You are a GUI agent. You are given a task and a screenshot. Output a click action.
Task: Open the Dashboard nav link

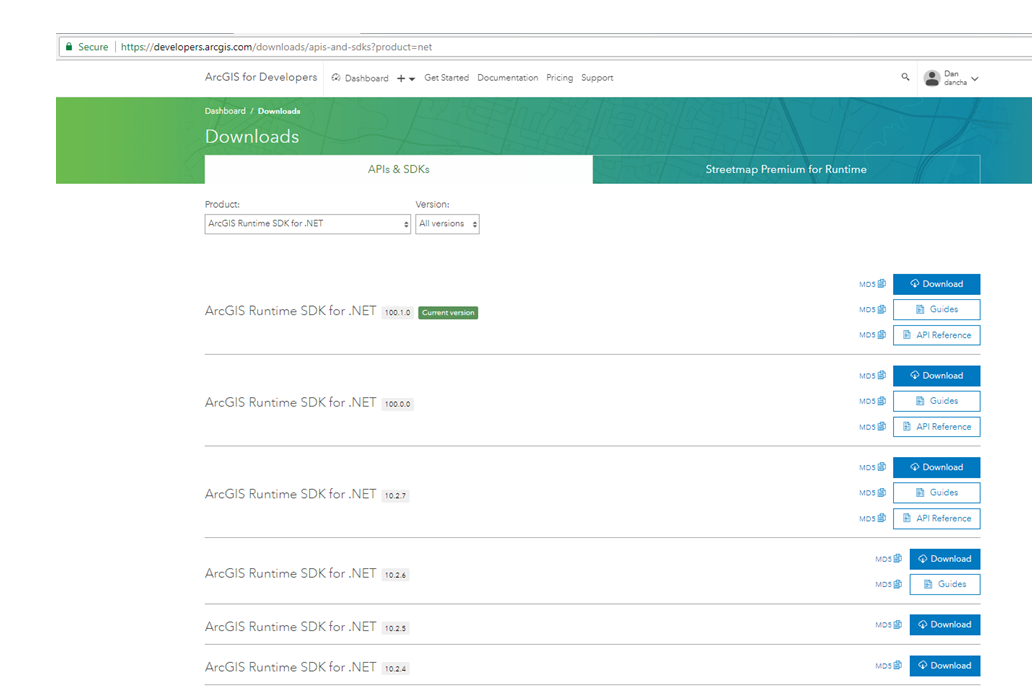360,78
